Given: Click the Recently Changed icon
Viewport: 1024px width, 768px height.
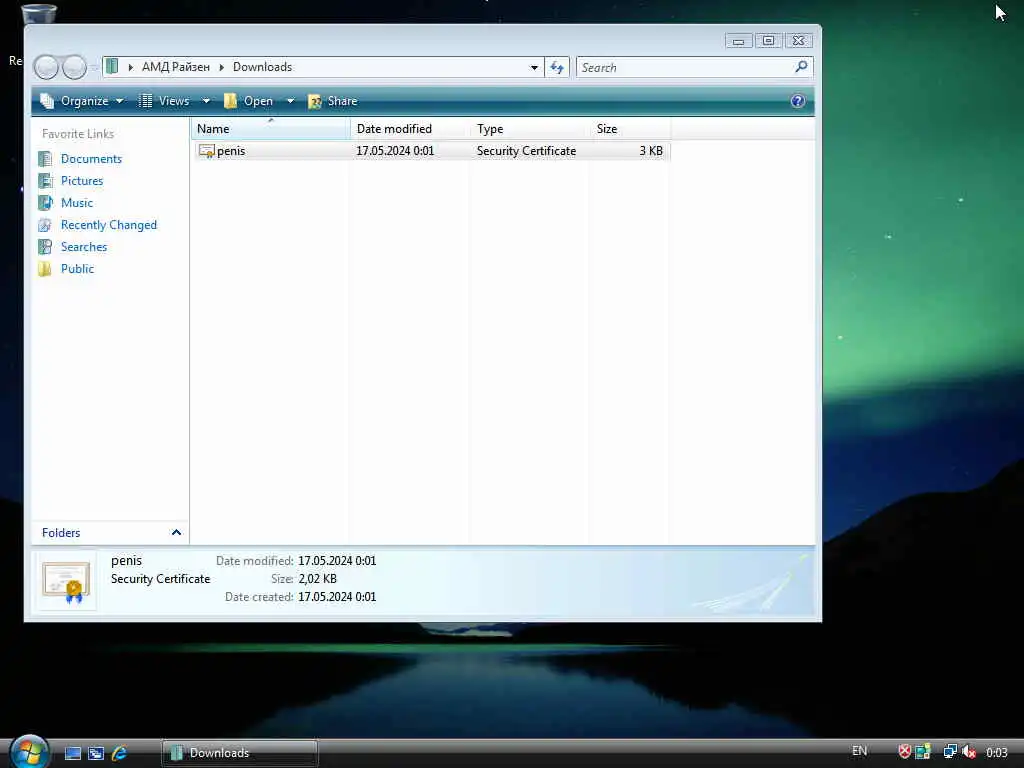Looking at the screenshot, I should pyautogui.click(x=45, y=225).
